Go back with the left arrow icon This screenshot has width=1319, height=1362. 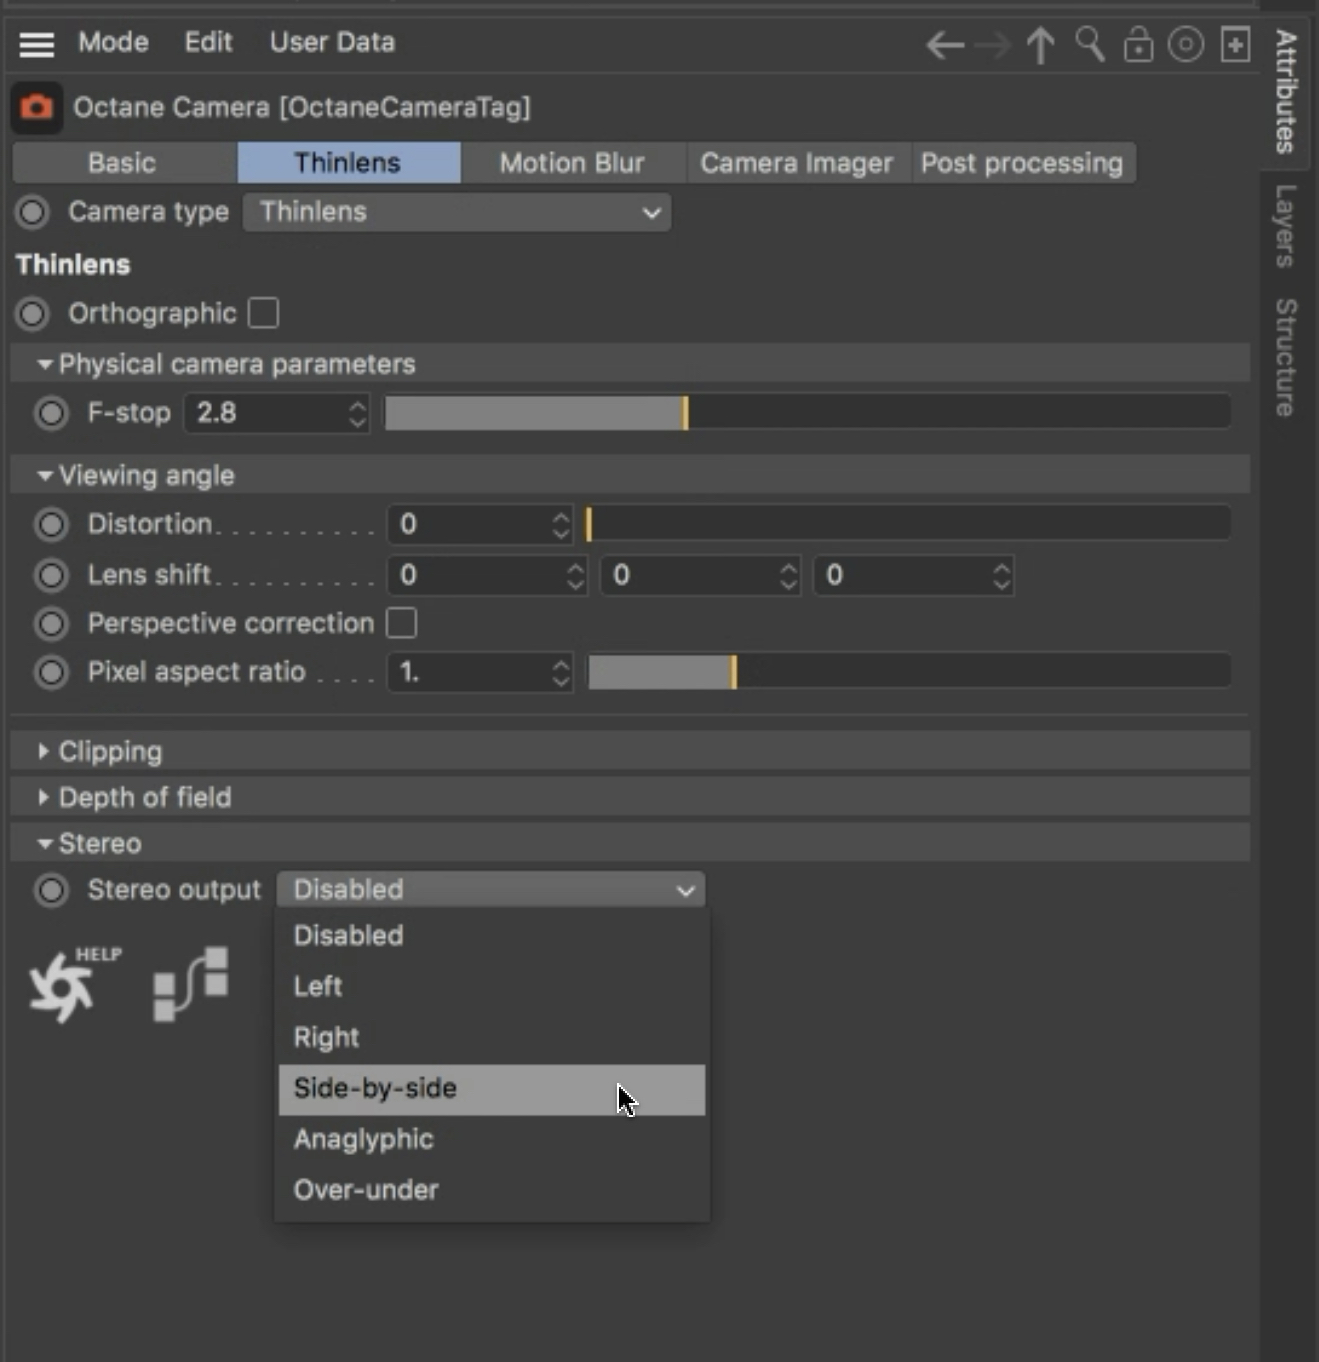944,45
